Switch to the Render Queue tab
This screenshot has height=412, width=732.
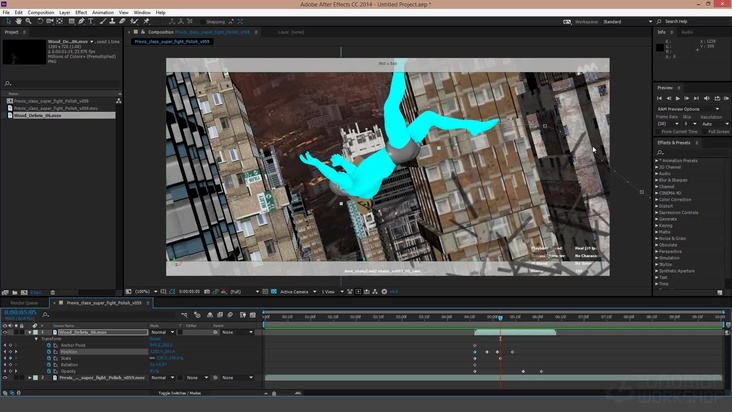[x=24, y=302]
